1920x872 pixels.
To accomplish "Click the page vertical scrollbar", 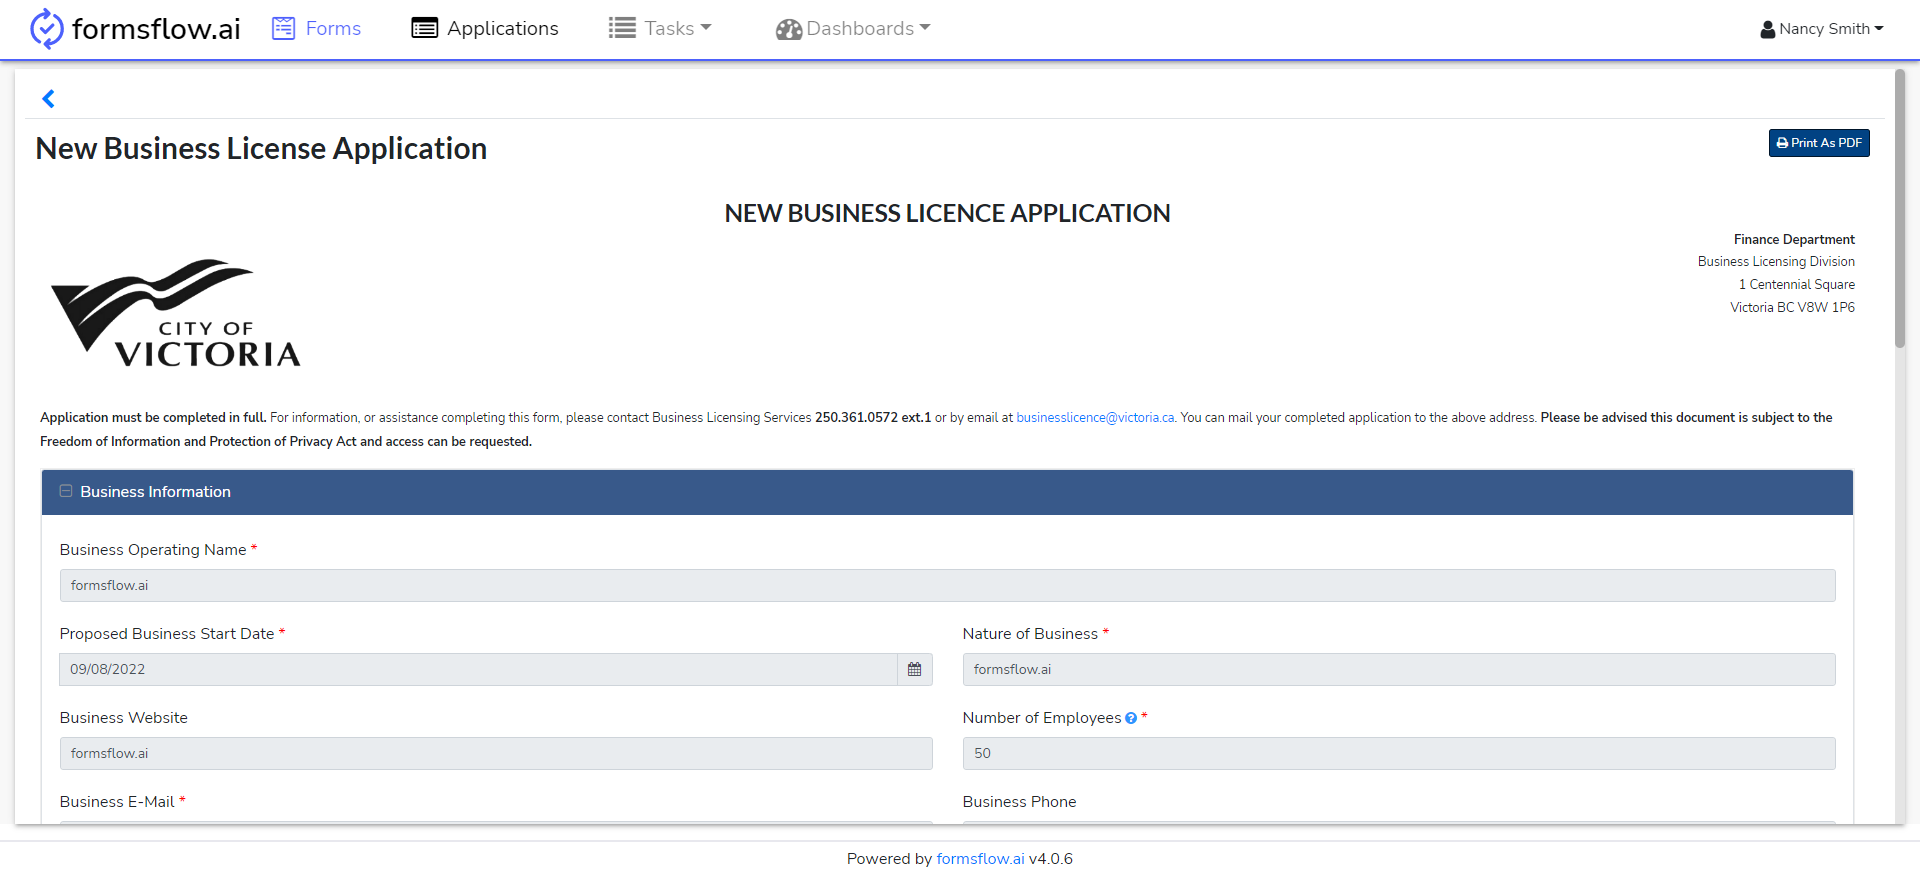I will pyautogui.click(x=1900, y=210).
